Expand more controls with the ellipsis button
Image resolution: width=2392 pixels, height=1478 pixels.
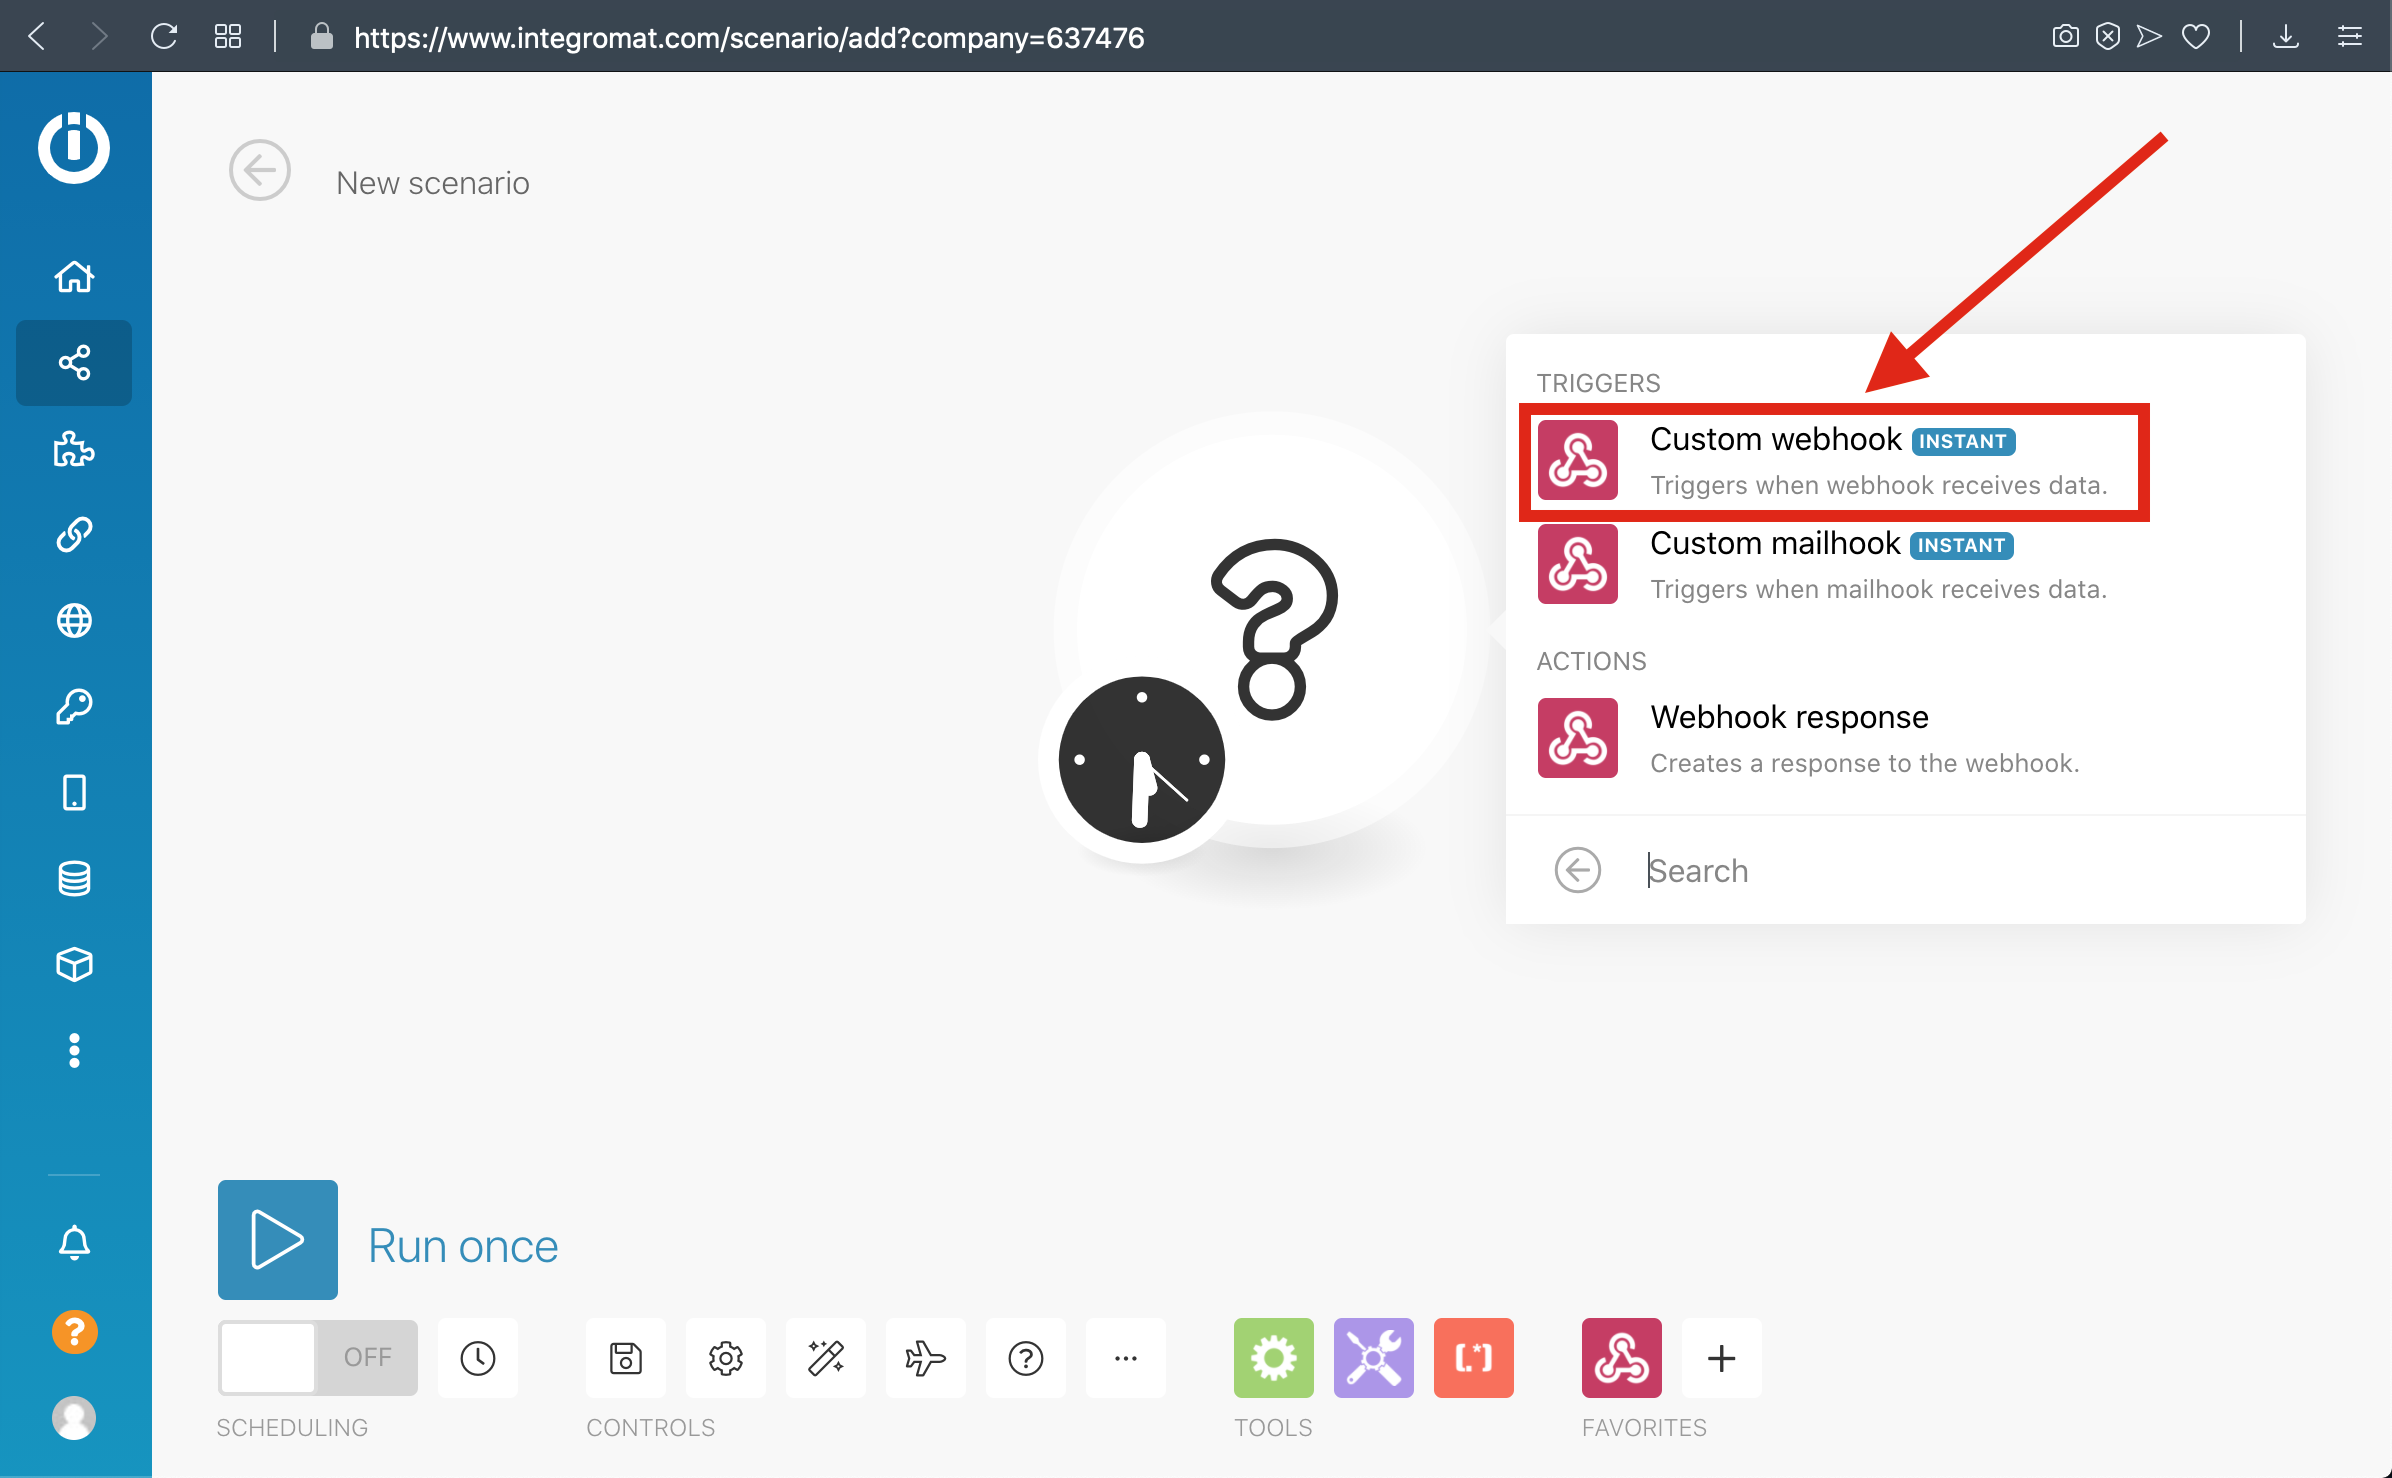click(x=1126, y=1358)
